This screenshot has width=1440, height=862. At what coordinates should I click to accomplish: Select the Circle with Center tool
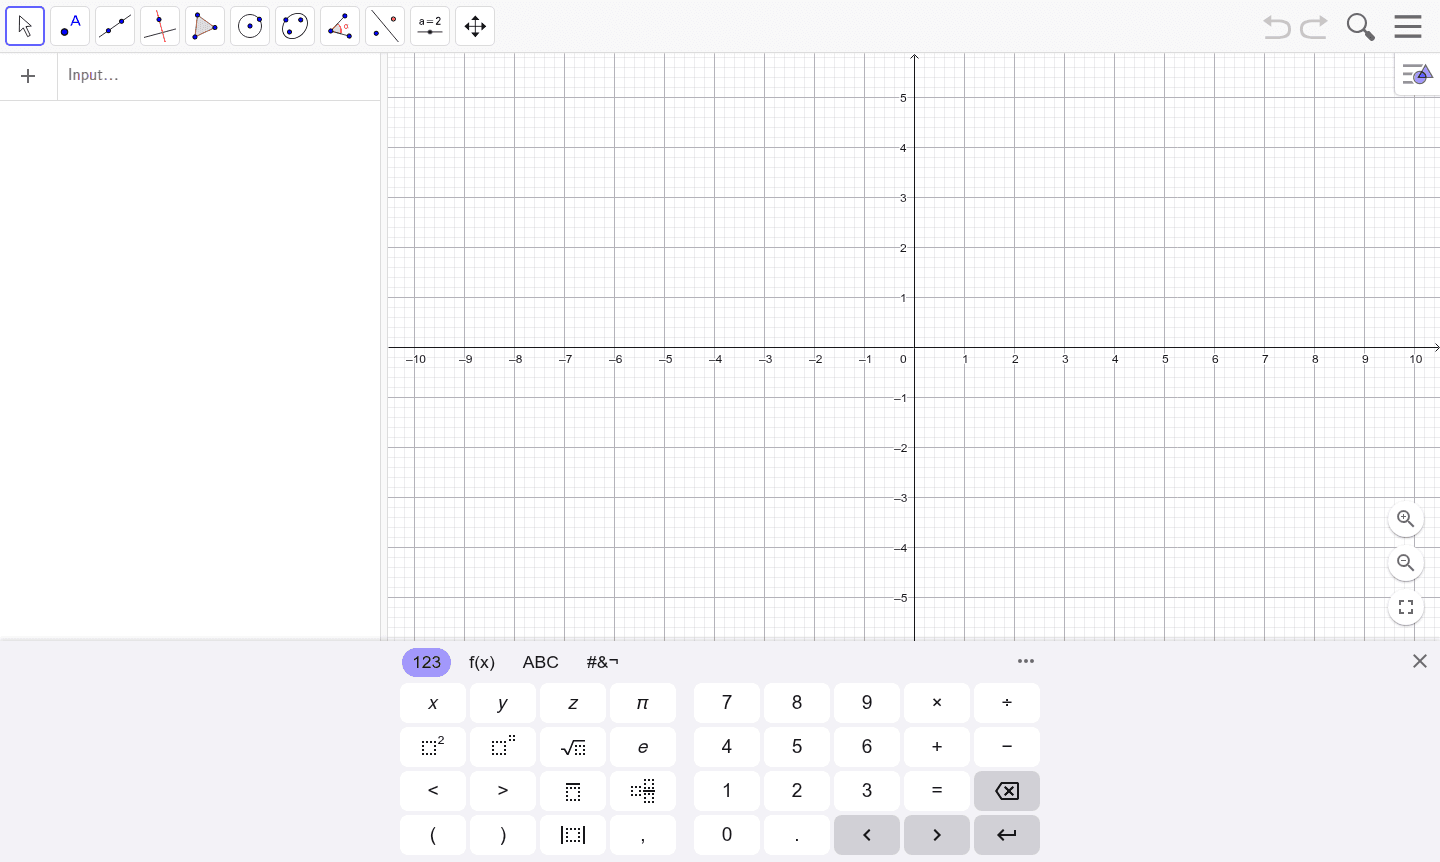click(x=250, y=26)
